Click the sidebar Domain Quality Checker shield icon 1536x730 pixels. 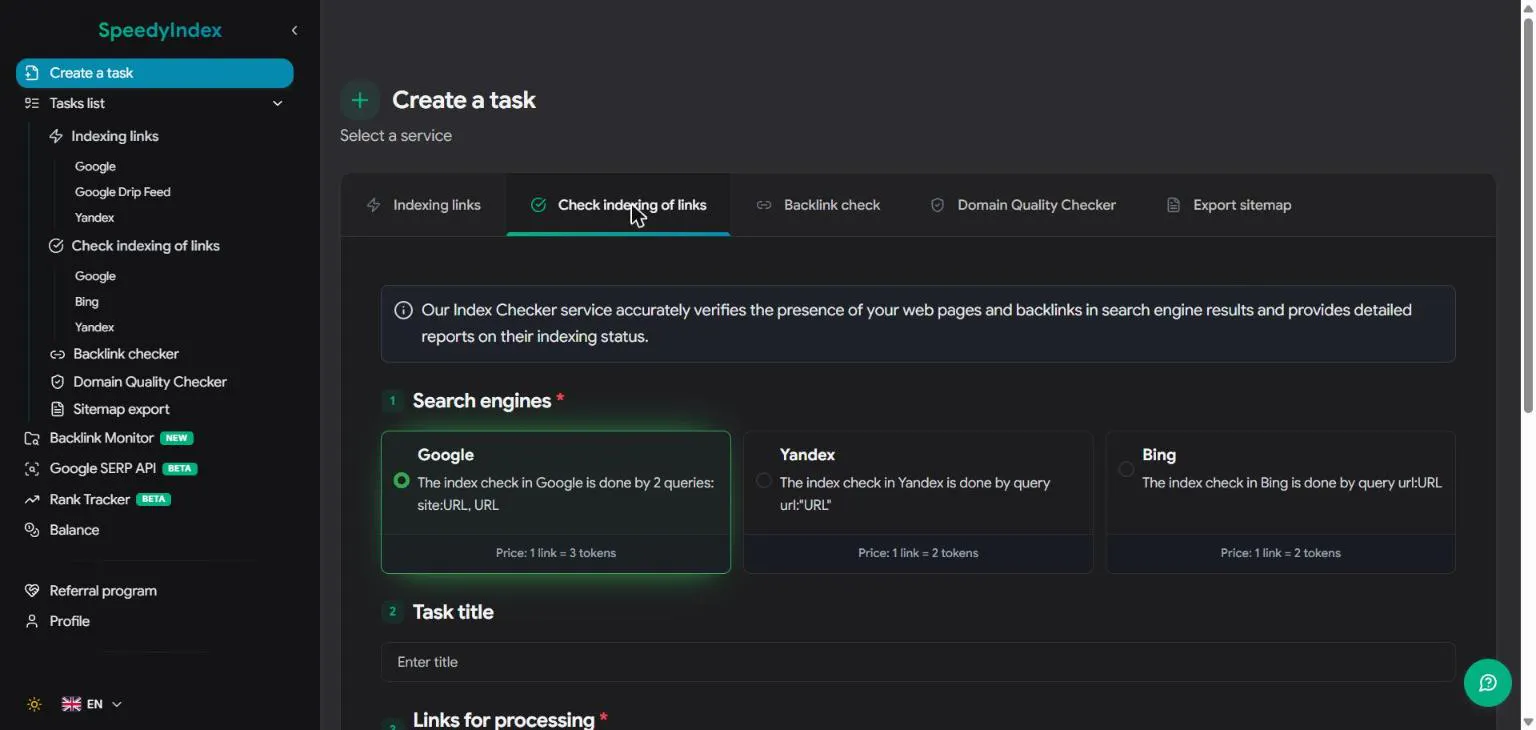(57, 382)
